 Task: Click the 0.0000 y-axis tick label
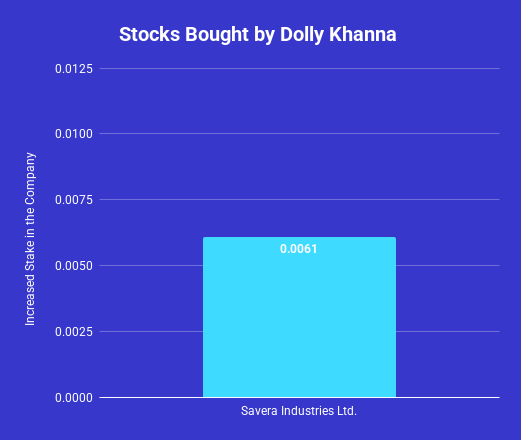[74, 398]
